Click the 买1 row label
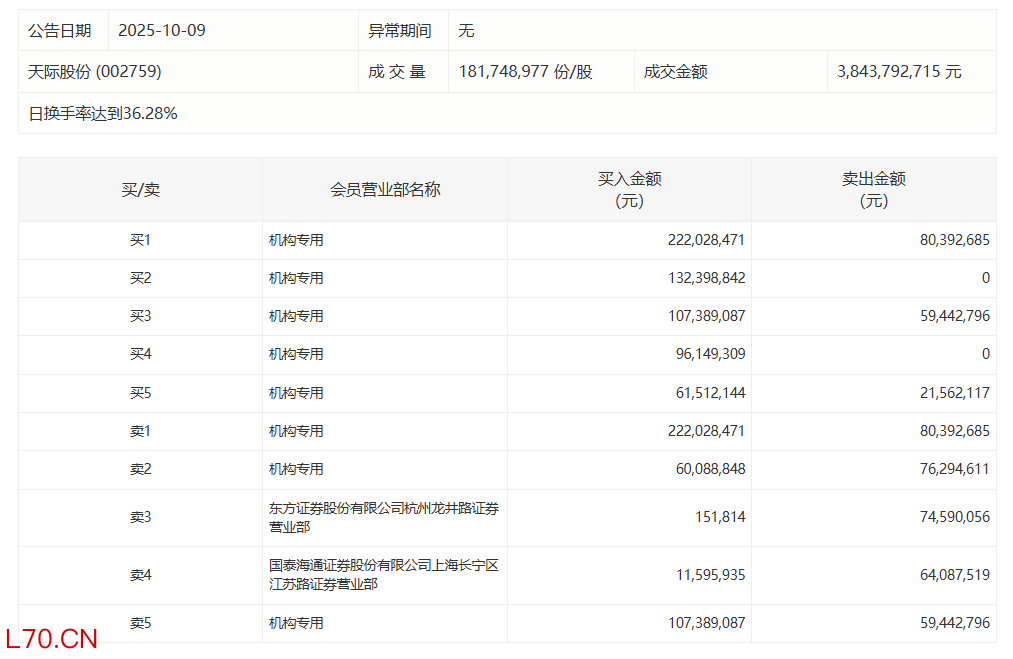This screenshot has height=659, width=1013. (140, 240)
